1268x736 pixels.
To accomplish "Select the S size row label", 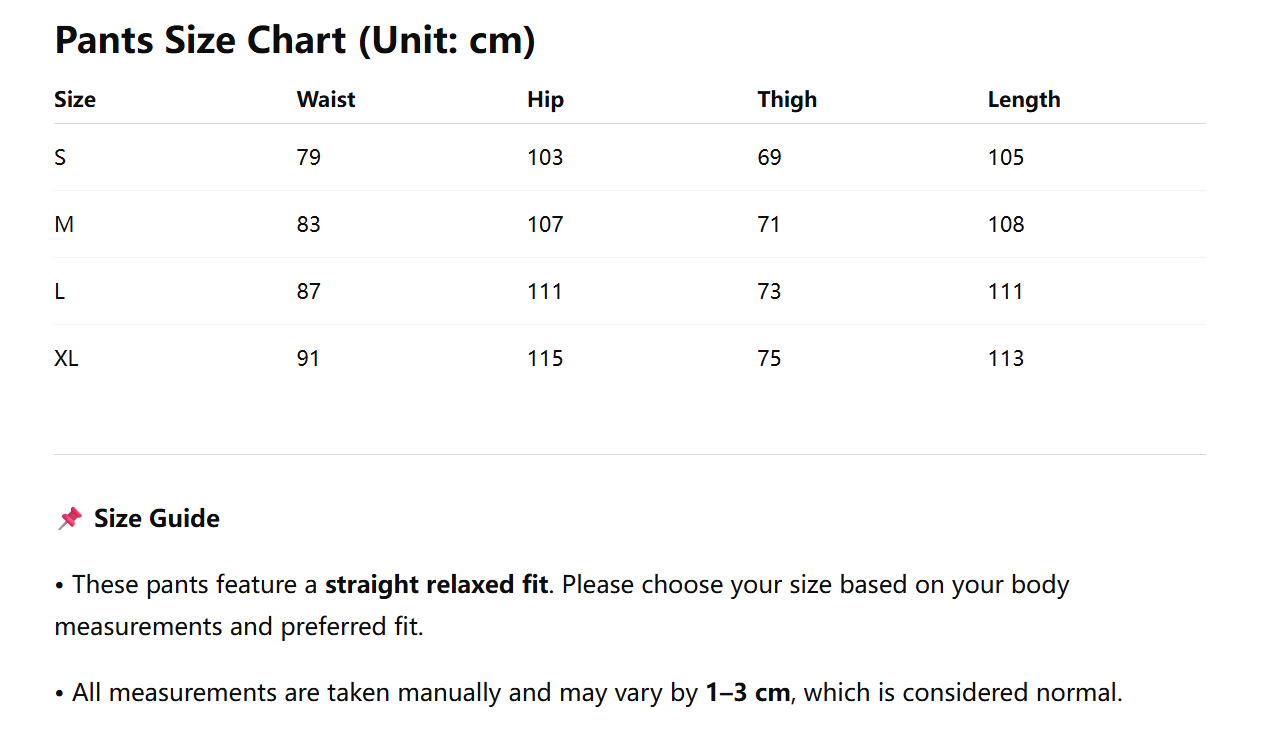I will click(60, 157).
